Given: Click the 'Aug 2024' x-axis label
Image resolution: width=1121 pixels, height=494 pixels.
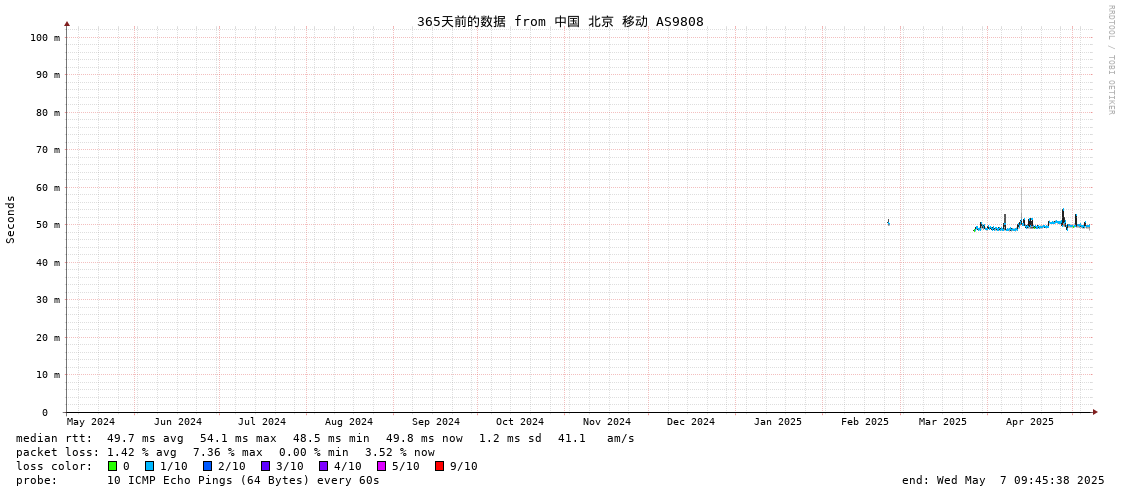Looking at the screenshot, I should pyautogui.click(x=349, y=422).
